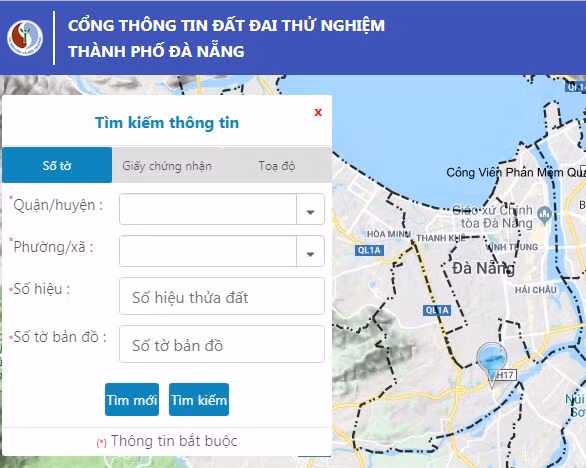
Task: Click the Giáo xứ Chính tòa Đà Nẵng landmark icon
Action: click(x=544, y=215)
